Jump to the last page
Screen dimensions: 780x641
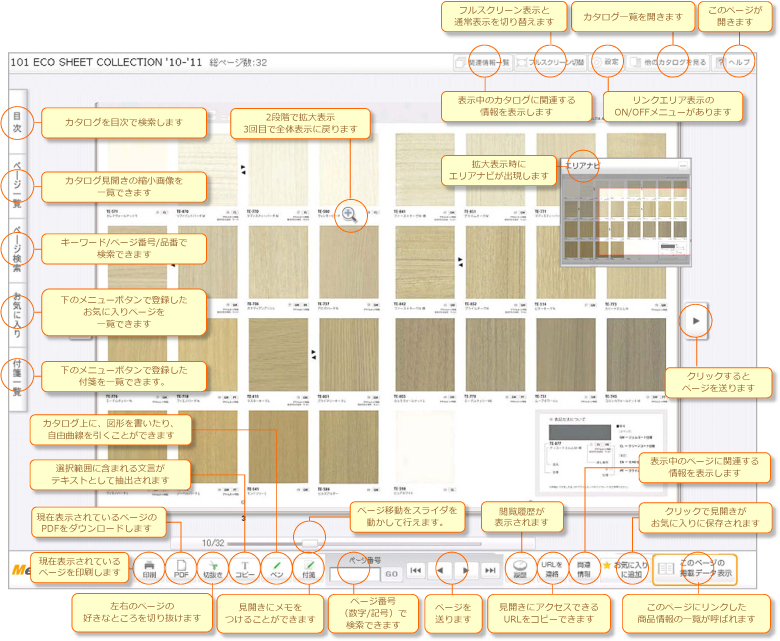[x=490, y=570]
